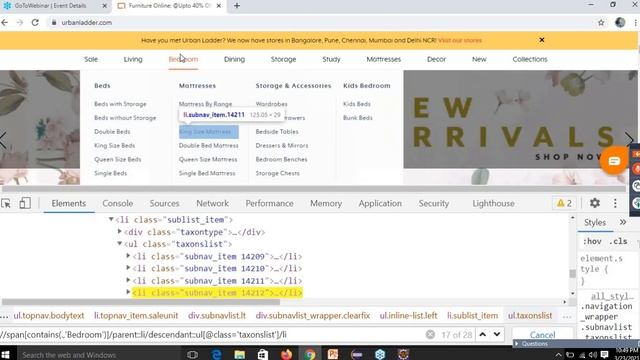Expand the subnav_item 14209 node

(x=128, y=256)
